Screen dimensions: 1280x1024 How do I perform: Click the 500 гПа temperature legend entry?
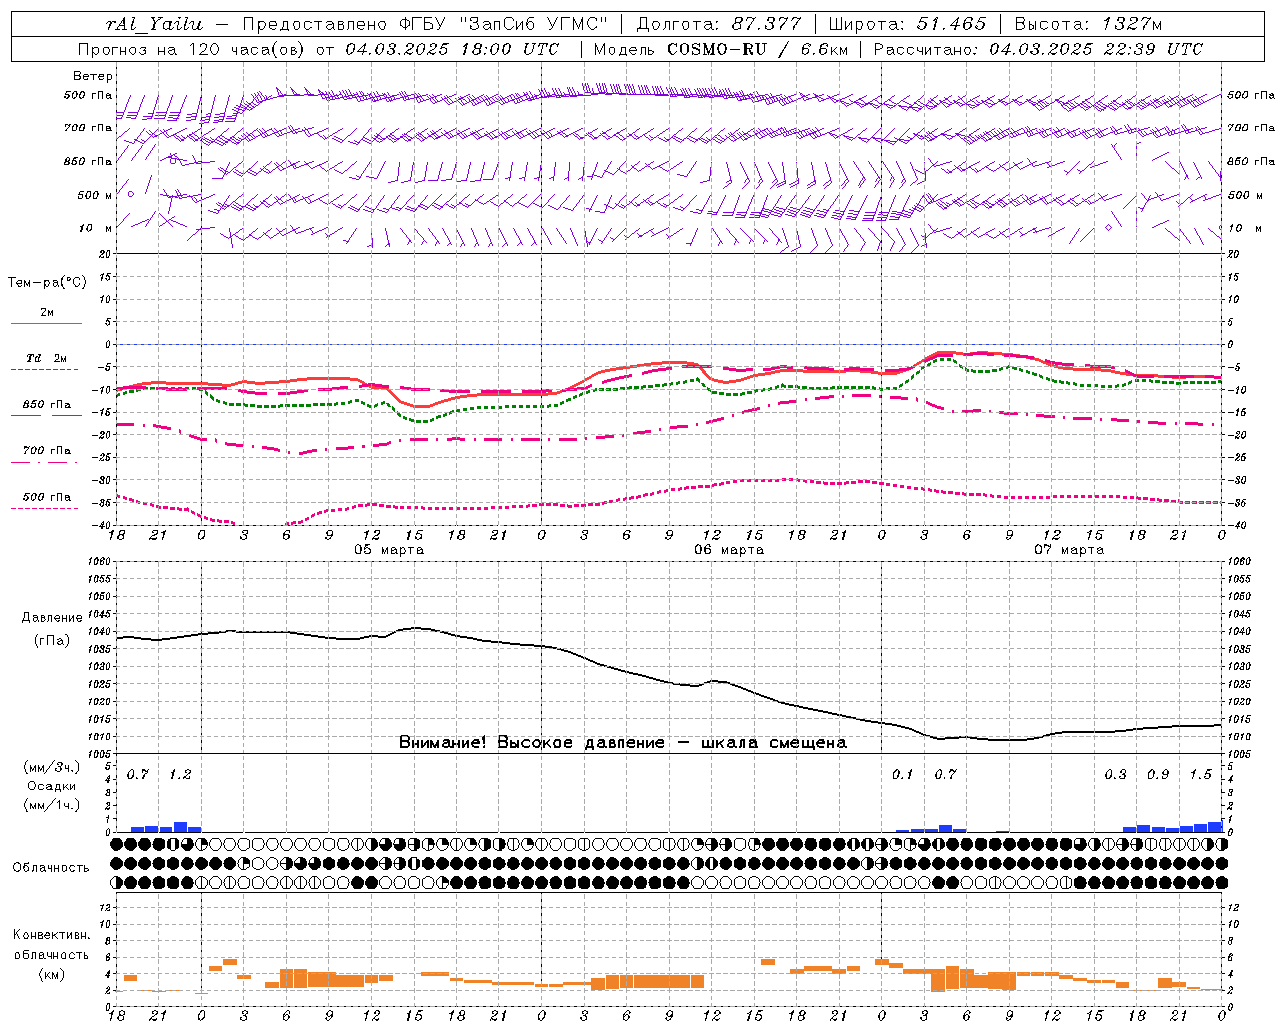pyautogui.click(x=47, y=497)
